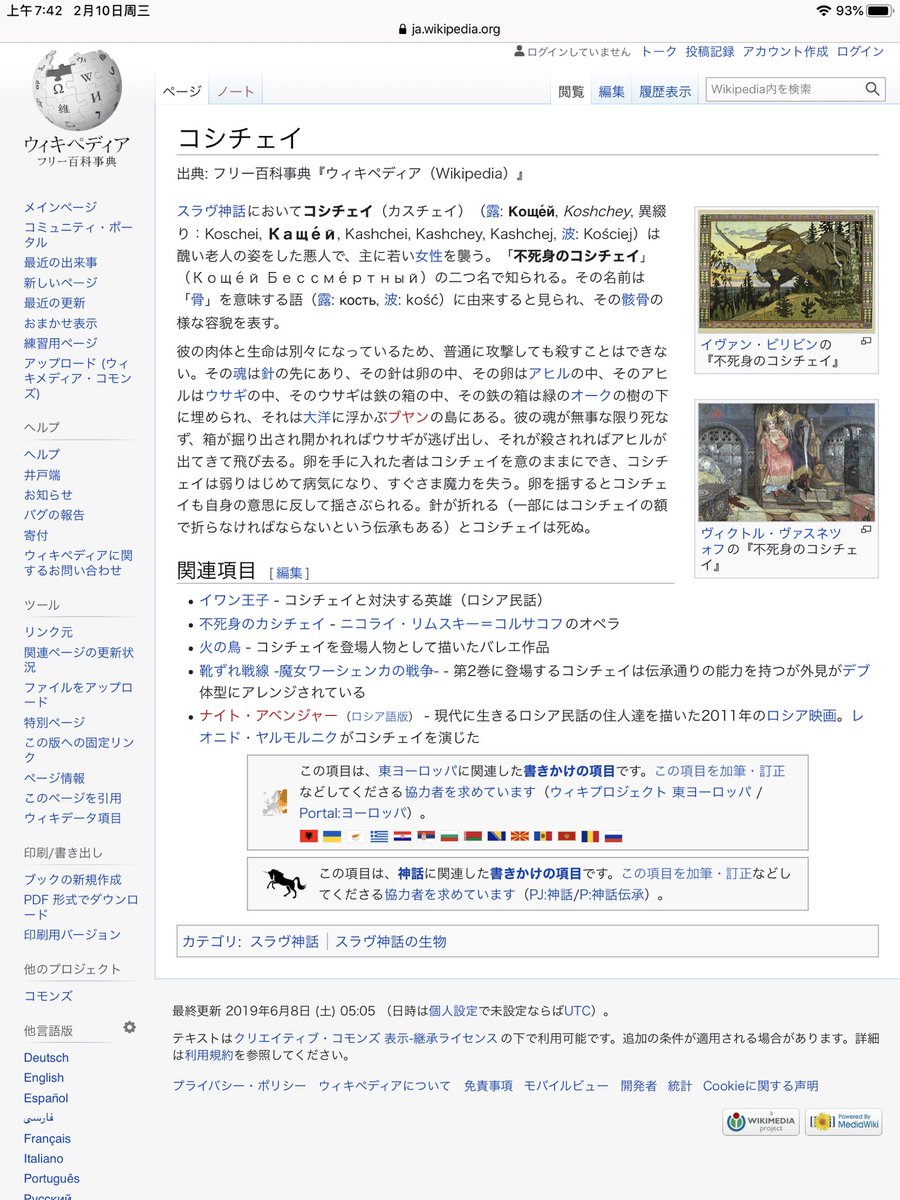Screen dimensions: 900x1200
Task: Click the Powered by MediaWiki badge
Action: [x=845, y=1123]
